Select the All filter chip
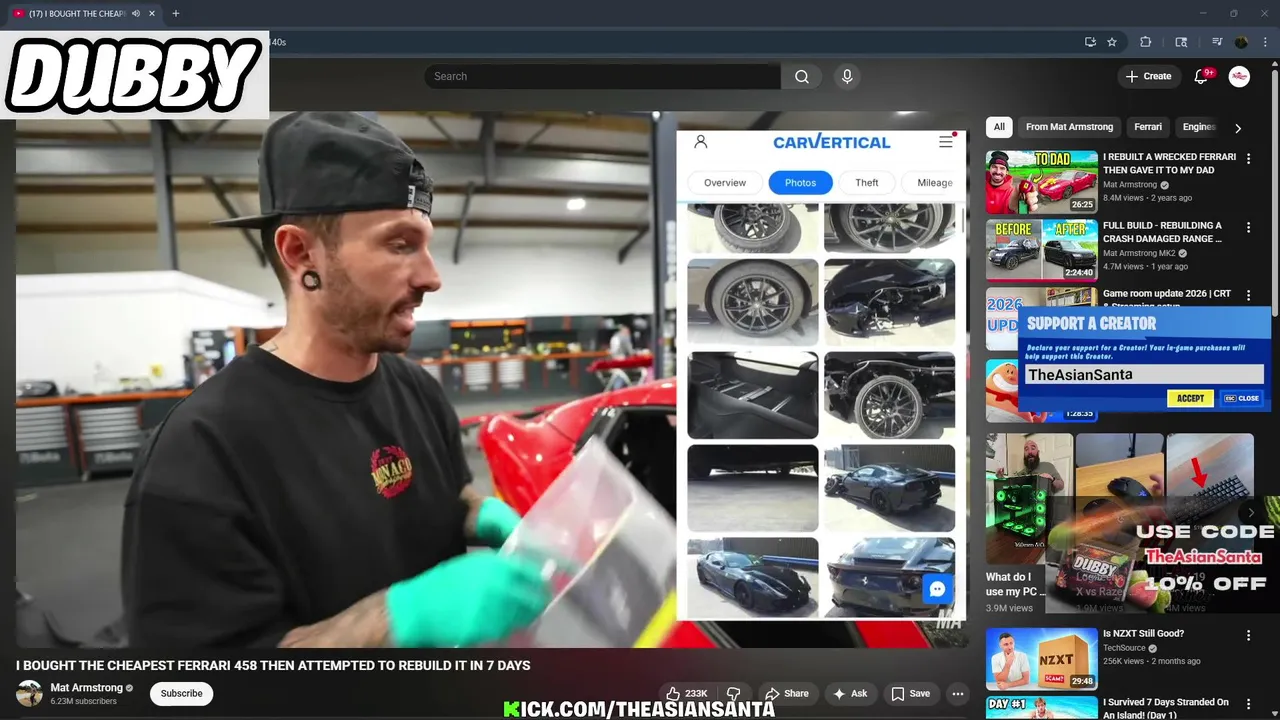 click(999, 127)
